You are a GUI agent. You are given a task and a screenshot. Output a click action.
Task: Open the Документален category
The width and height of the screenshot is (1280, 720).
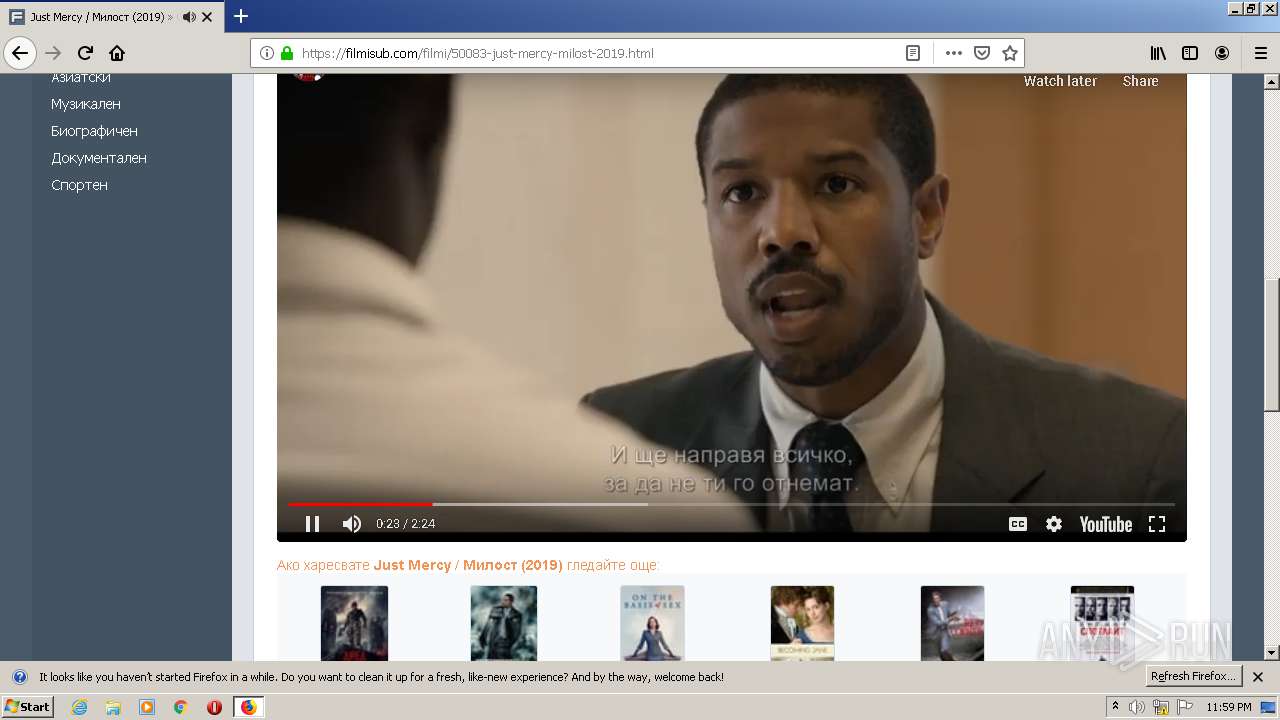coord(99,158)
